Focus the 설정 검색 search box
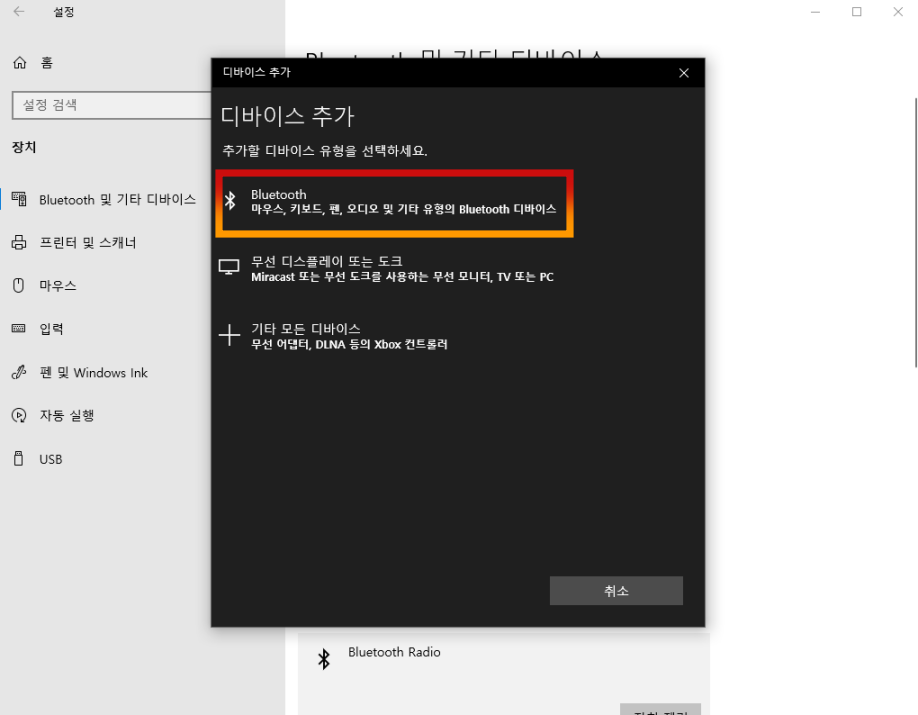This screenshot has width=918, height=715. (111, 105)
